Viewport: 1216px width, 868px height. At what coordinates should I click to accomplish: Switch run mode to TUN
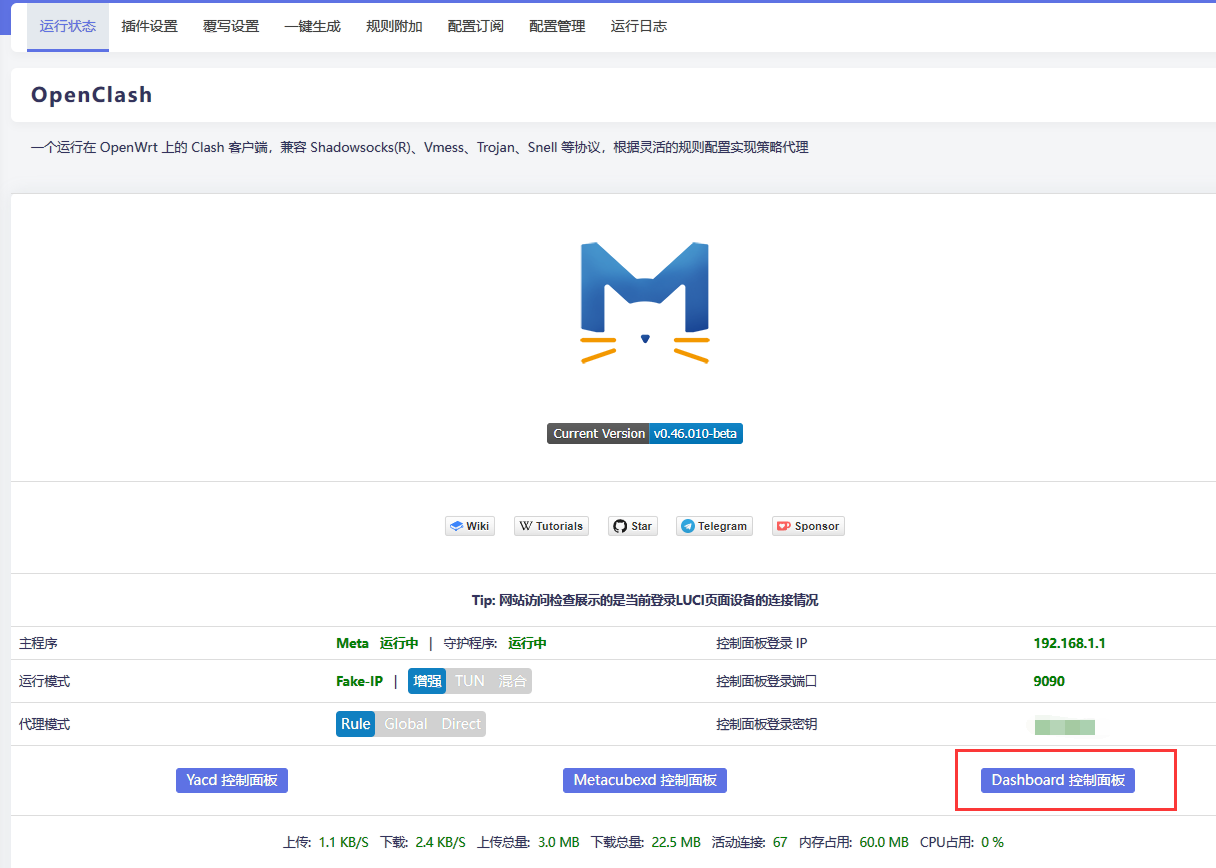pos(469,681)
